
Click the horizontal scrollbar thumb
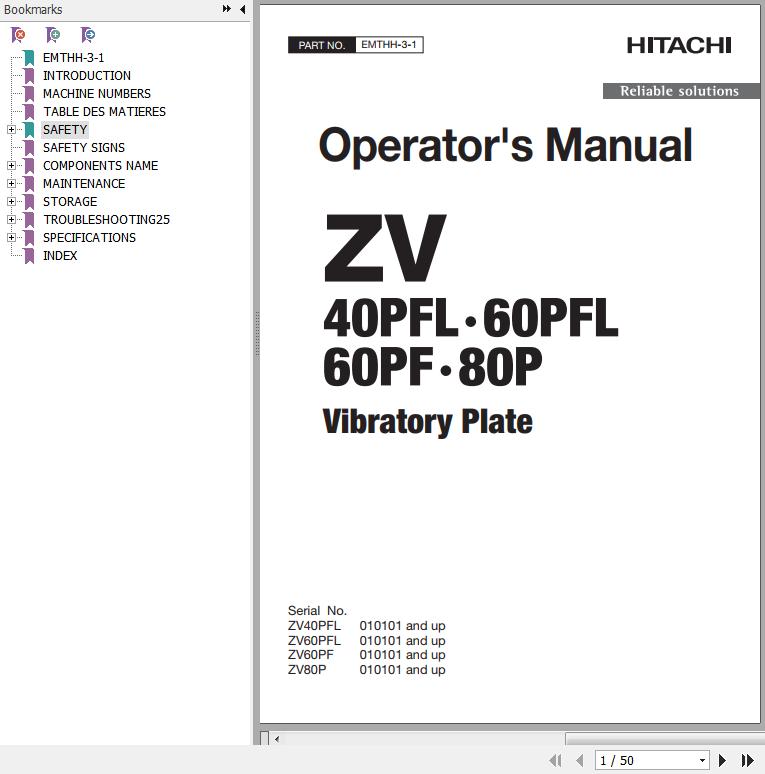click(665, 739)
